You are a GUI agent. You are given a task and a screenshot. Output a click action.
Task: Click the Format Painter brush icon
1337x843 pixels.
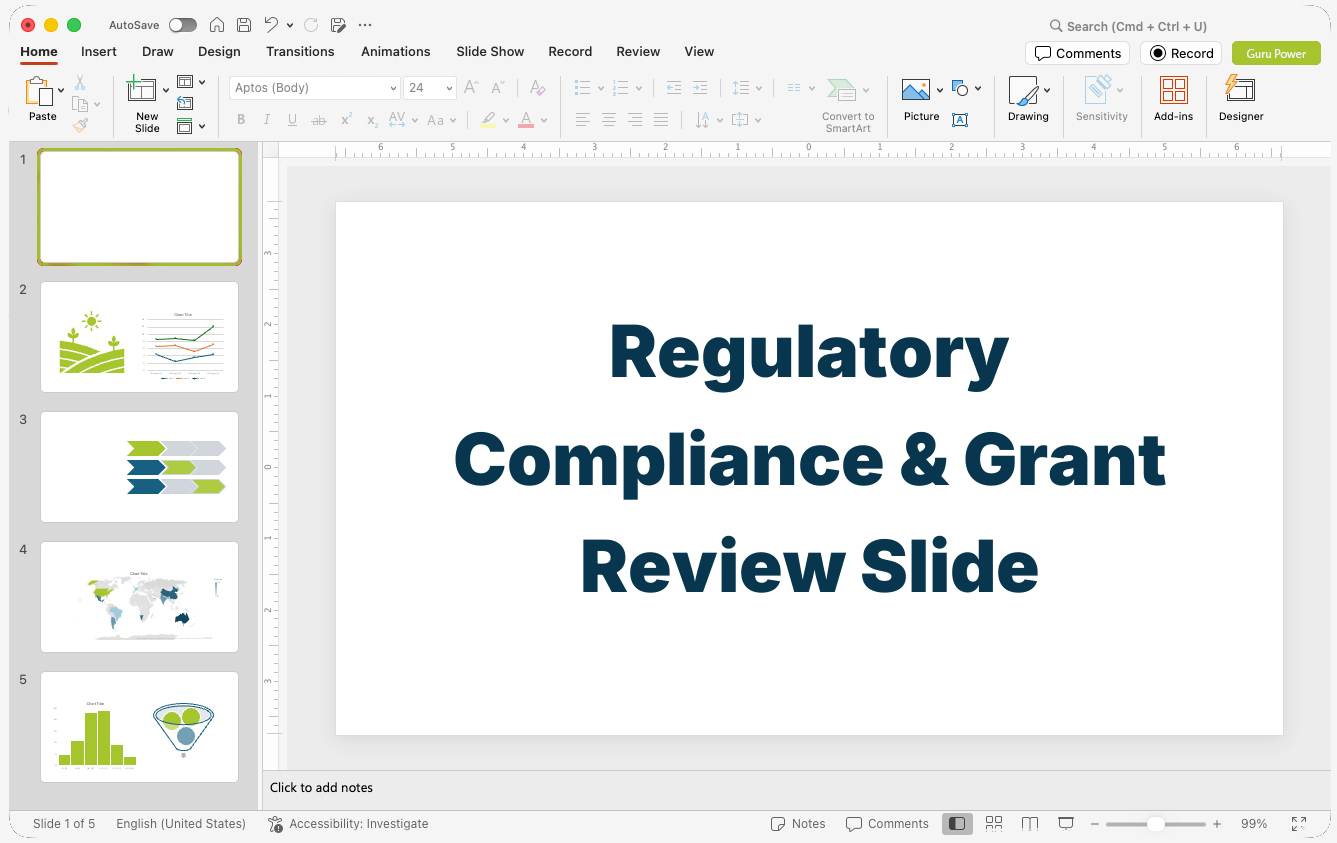pyautogui.click(x=80, y=125)
